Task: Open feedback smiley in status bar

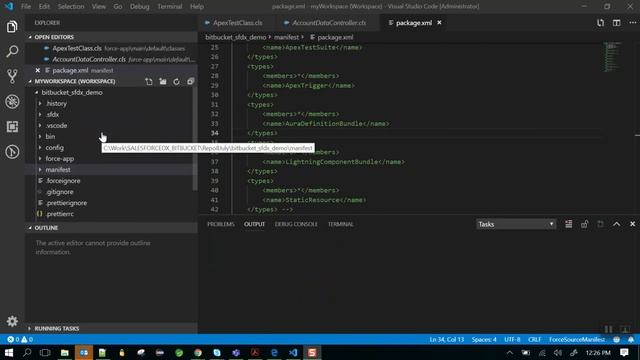Action: [616, 340]
